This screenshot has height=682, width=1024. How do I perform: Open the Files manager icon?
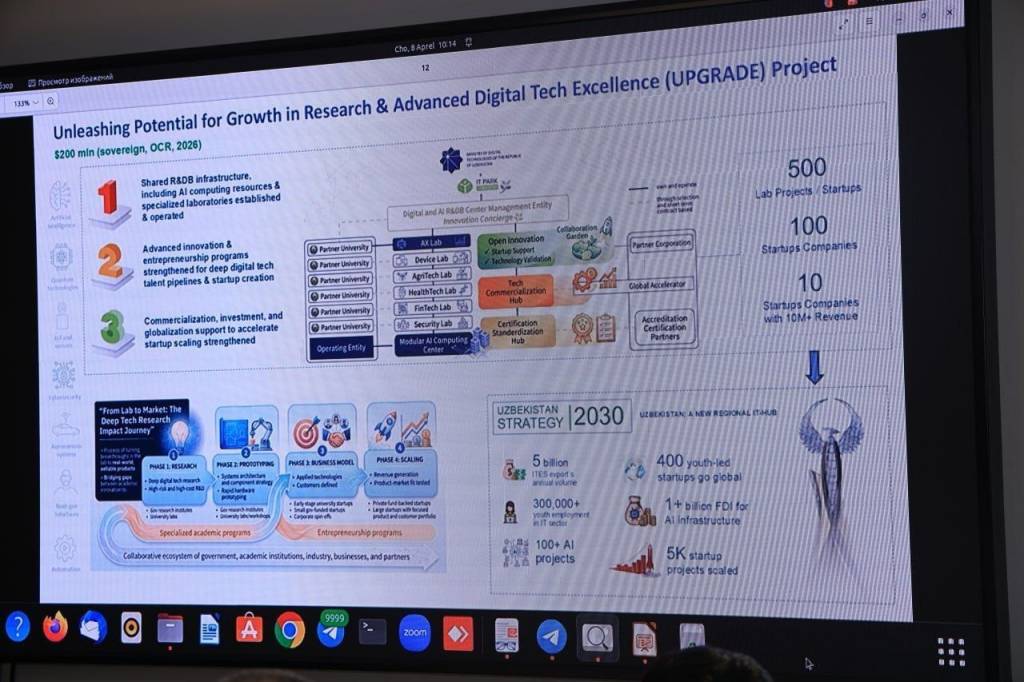[x=170, y=629]
